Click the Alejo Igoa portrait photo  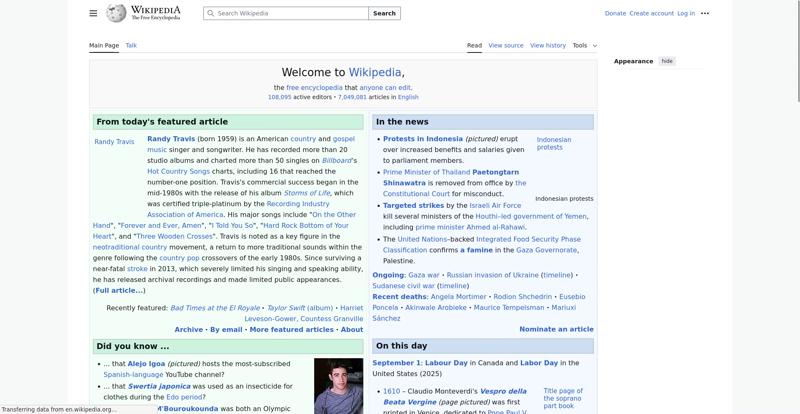[x=338, y=386]
